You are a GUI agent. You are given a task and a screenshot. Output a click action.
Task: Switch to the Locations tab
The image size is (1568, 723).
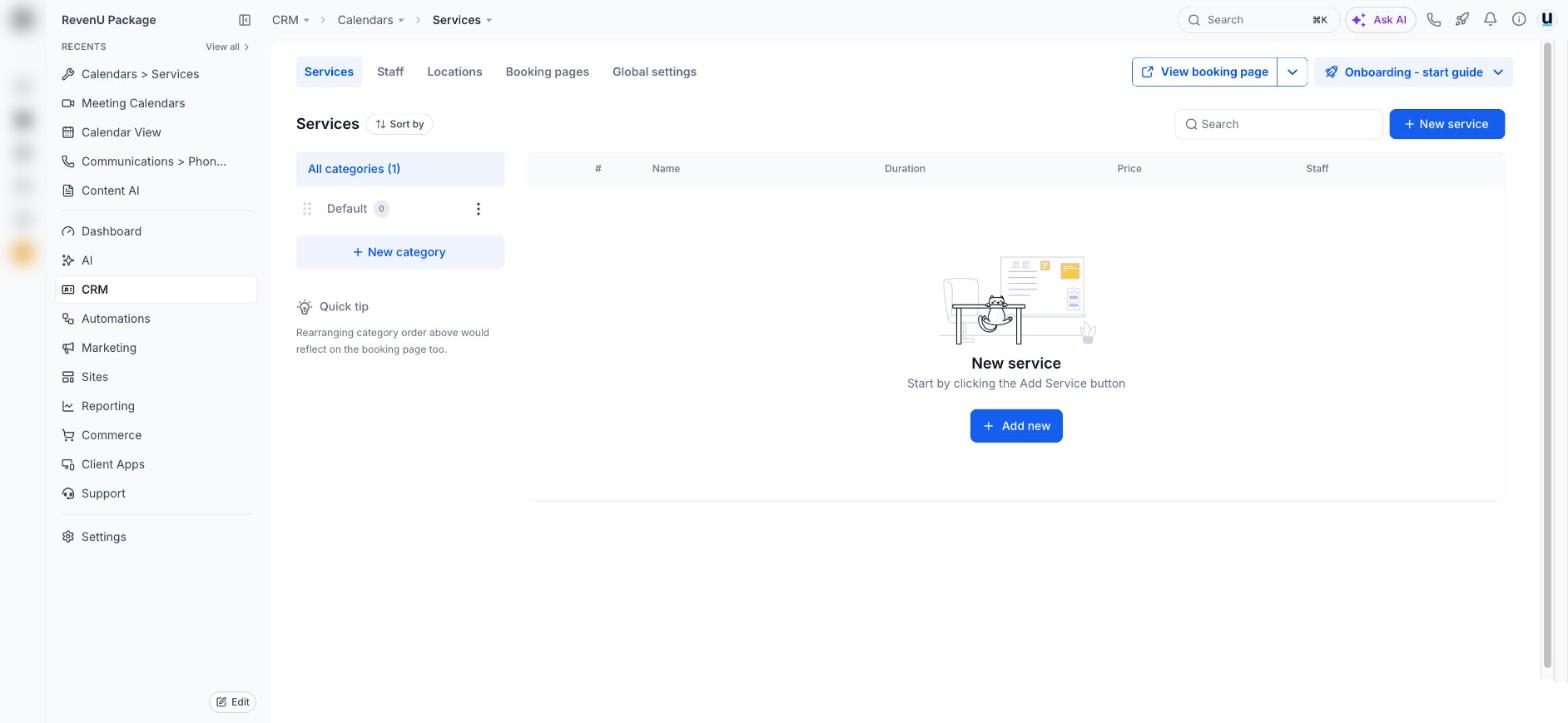(x=454, y=72)
